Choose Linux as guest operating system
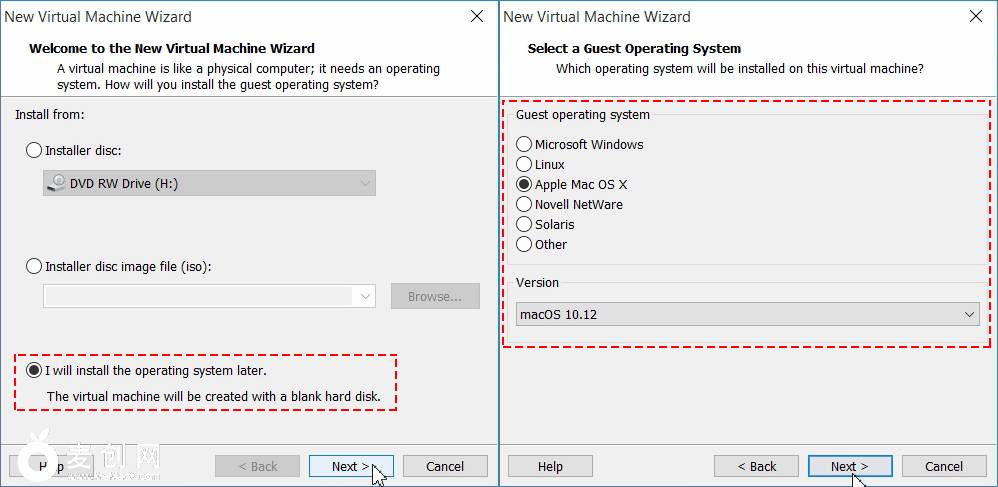Screen dimensions: 998x487 [x=524, y=165]
